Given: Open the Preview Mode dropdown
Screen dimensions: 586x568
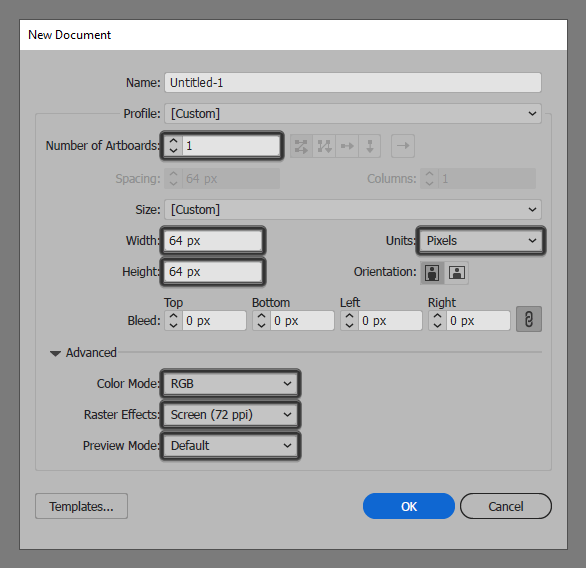Looking at the screenshot, I should 231,445.
